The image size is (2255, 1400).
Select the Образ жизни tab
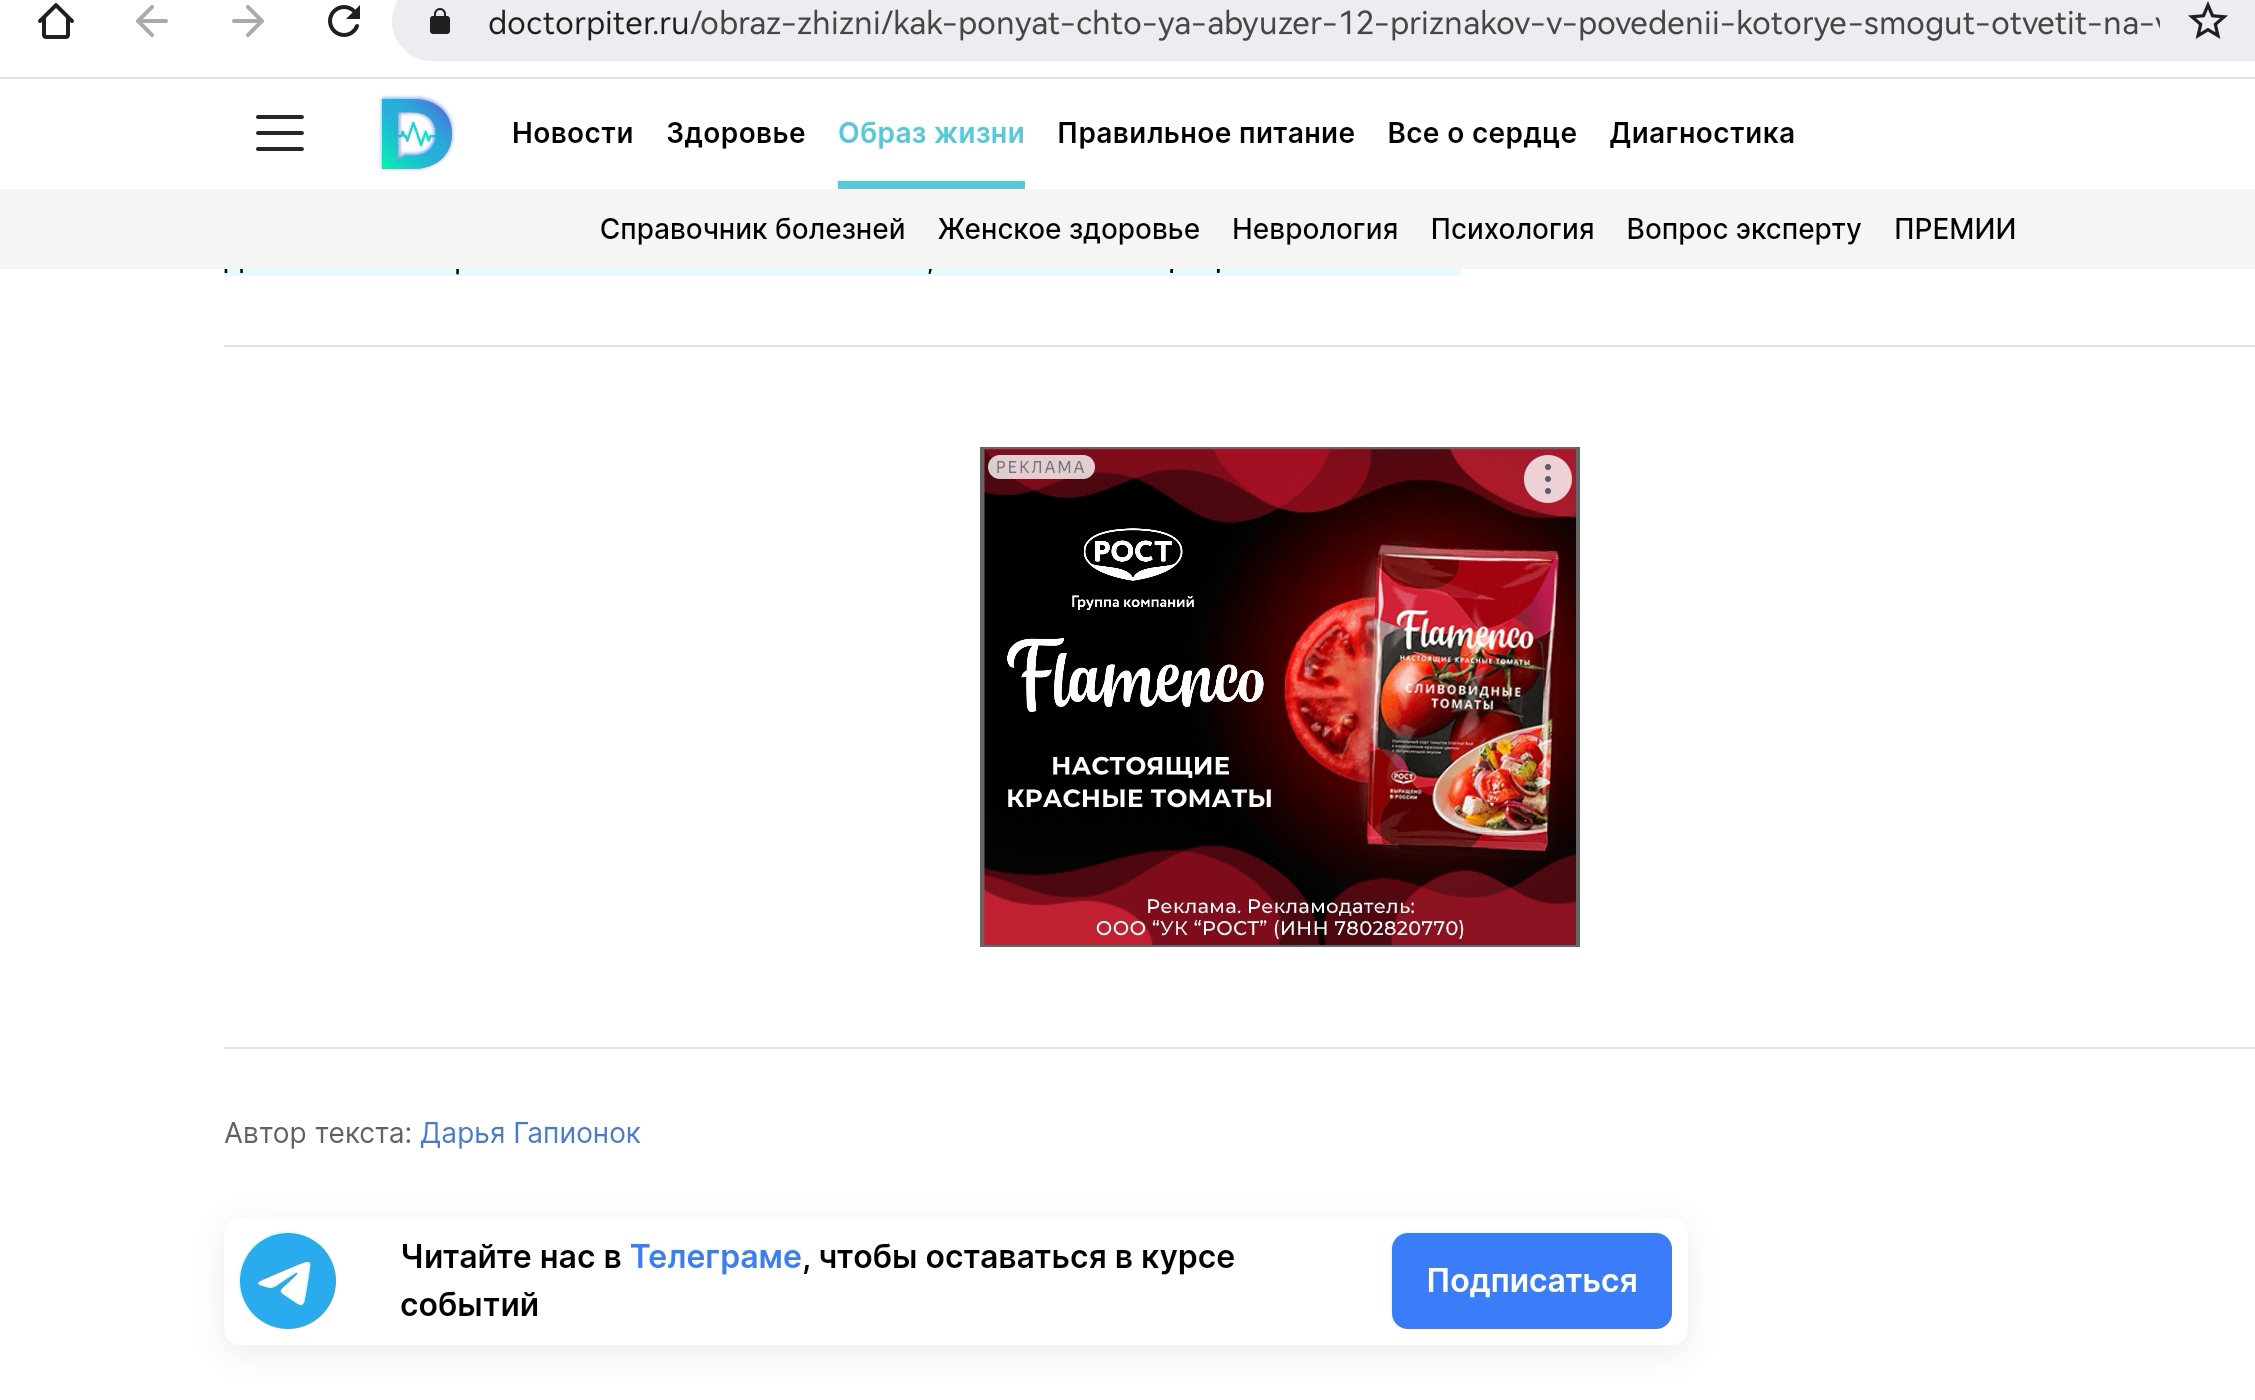(x=931, y=133)
